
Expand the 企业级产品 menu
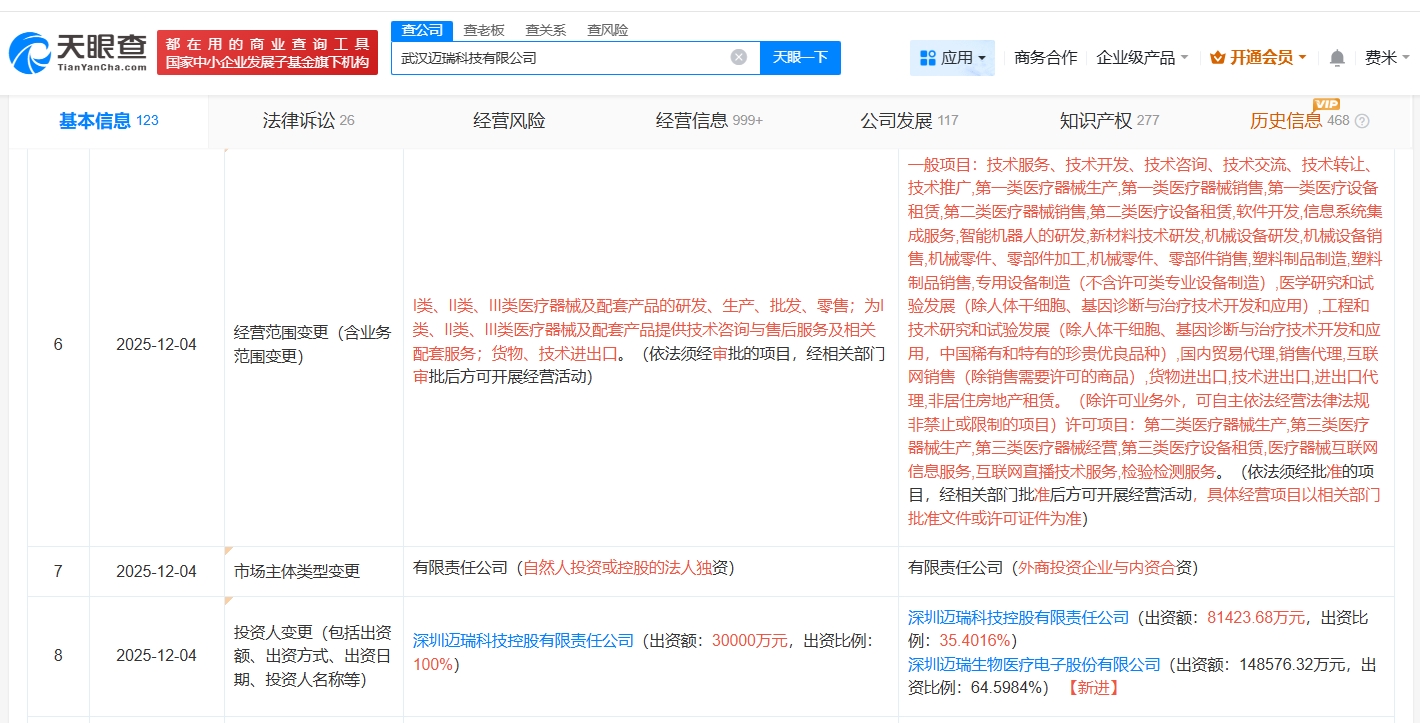(1142, 58)
